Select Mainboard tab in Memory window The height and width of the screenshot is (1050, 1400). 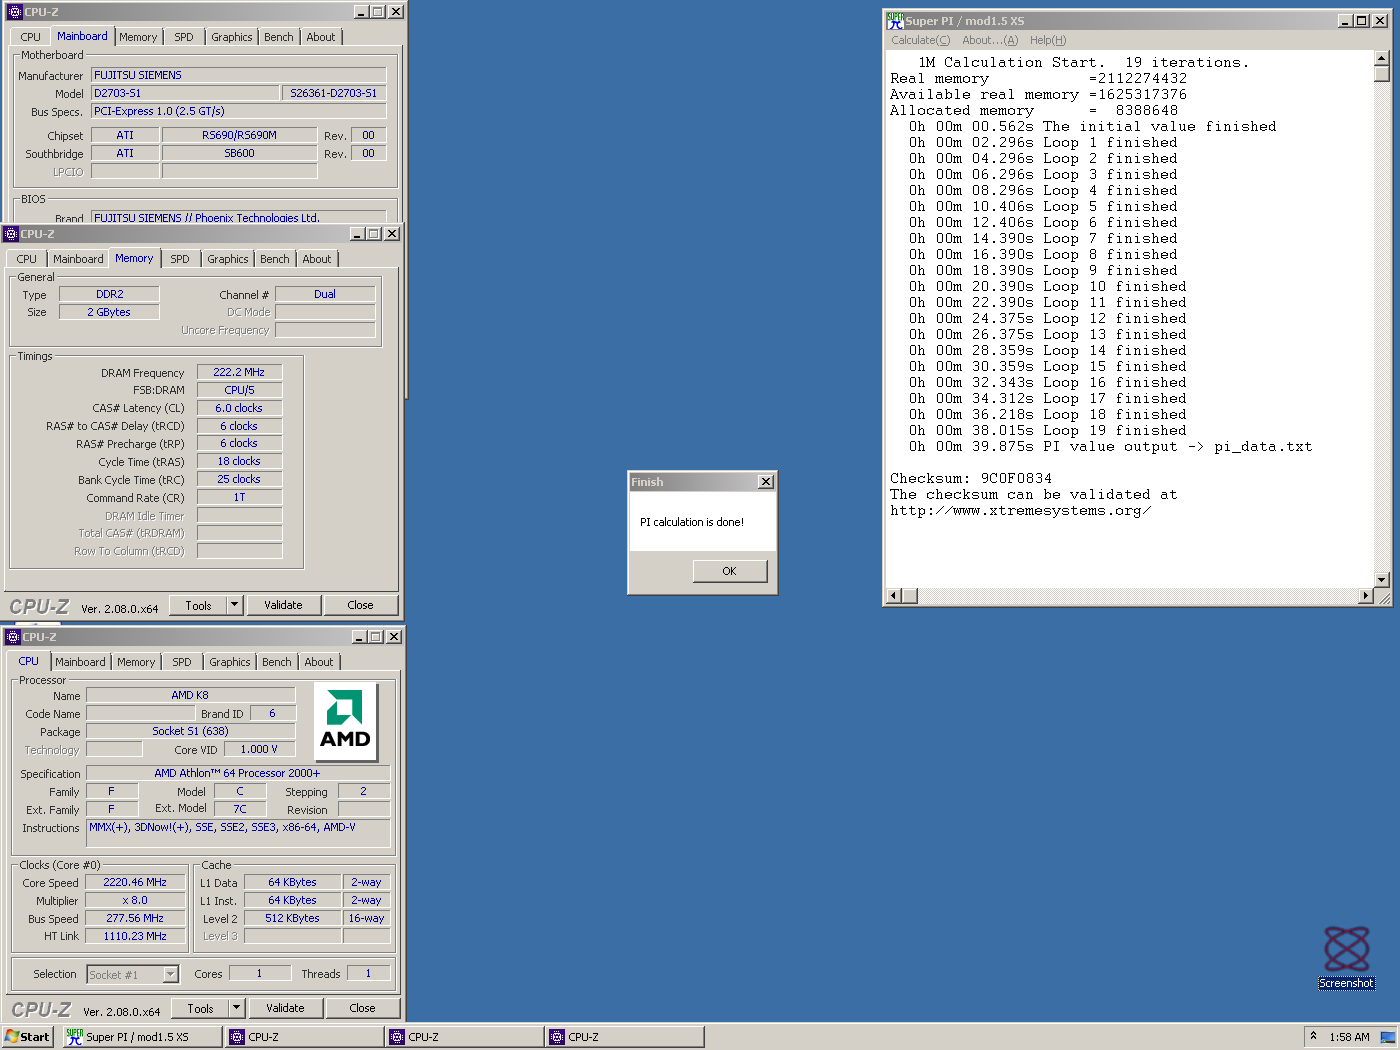pyautogui.click(x=78, y=259)
